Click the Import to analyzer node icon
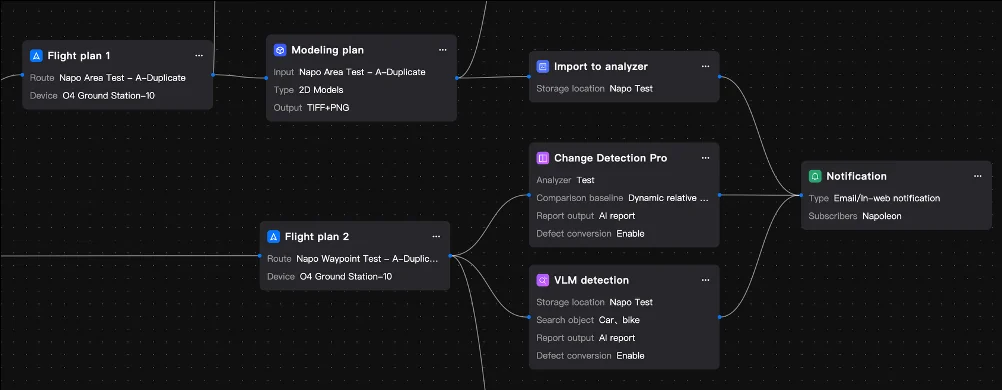 click(543, 66)
